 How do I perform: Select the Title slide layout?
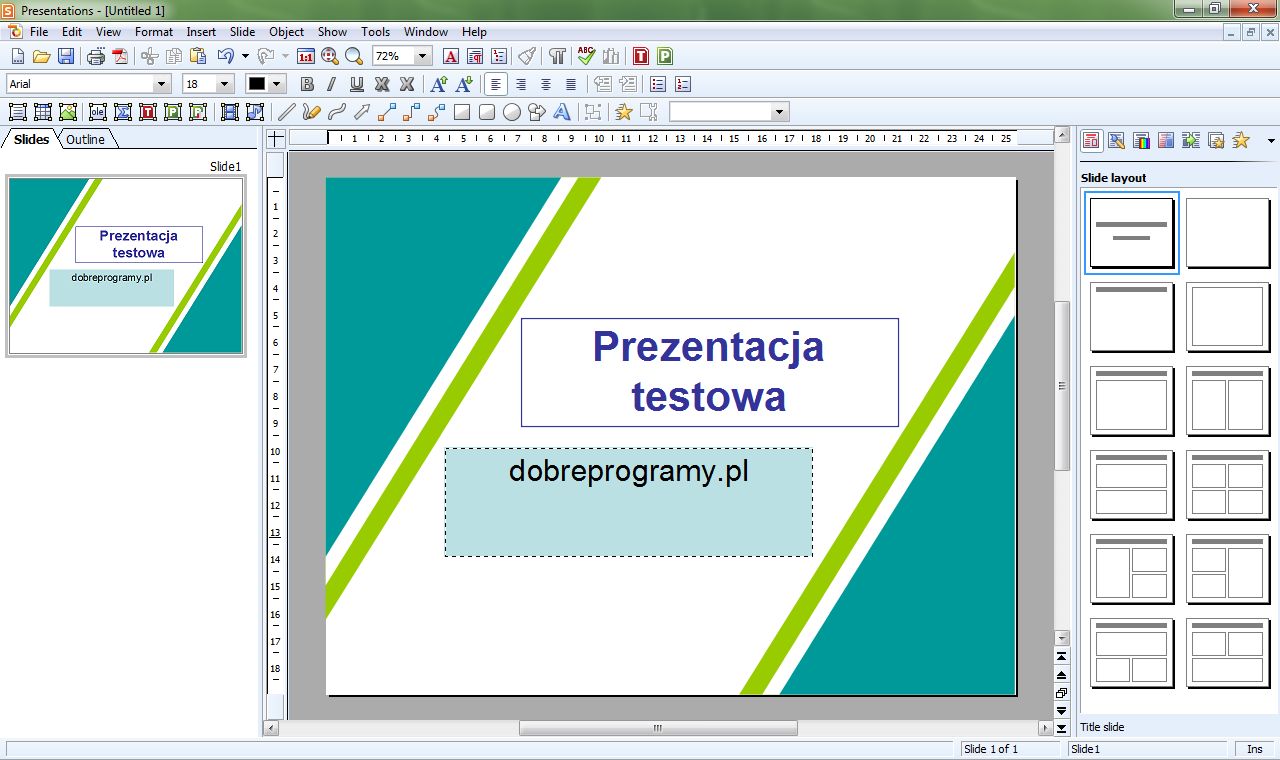coord(1131,232)
